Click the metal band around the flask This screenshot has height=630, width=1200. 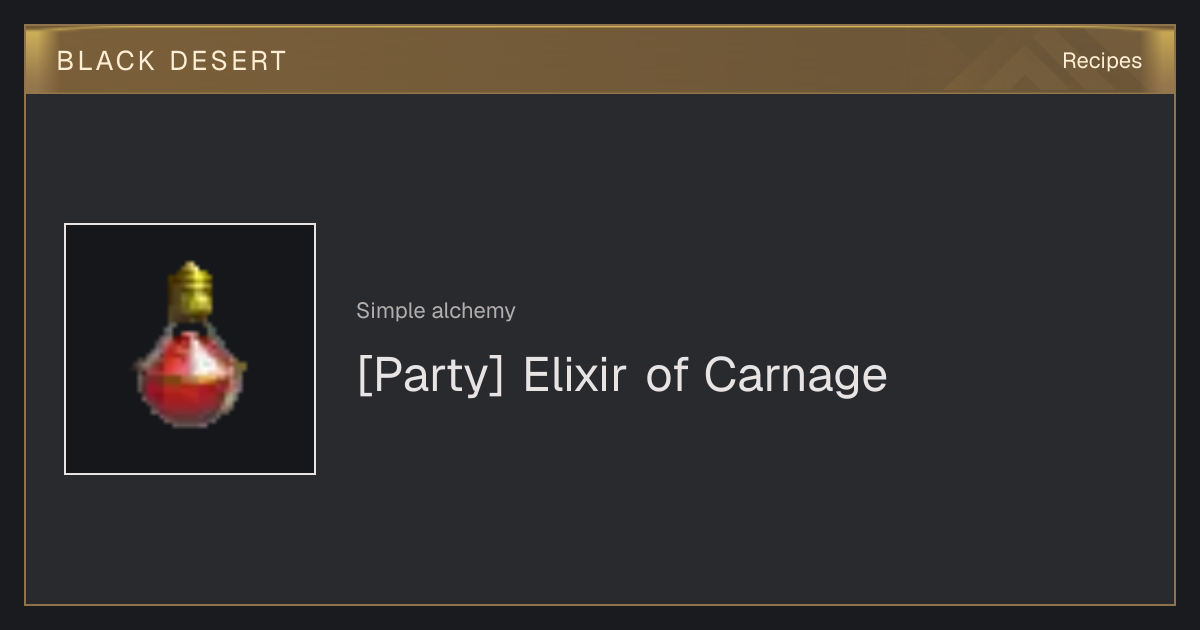point(190,380)
